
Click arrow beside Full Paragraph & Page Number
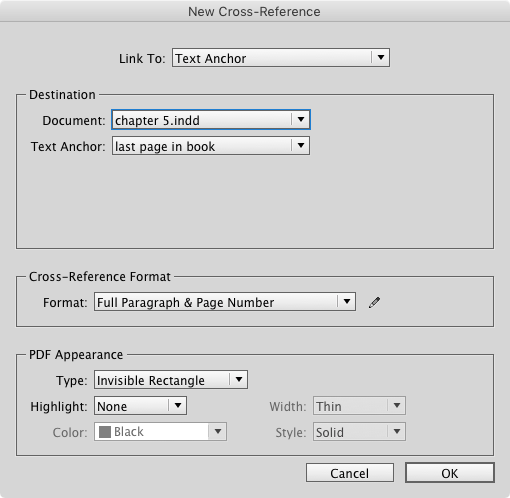coord(347,302)
